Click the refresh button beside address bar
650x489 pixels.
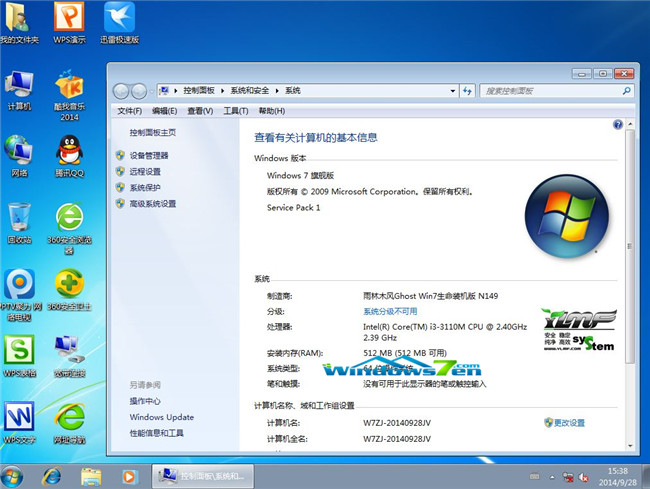click(467, 91)
